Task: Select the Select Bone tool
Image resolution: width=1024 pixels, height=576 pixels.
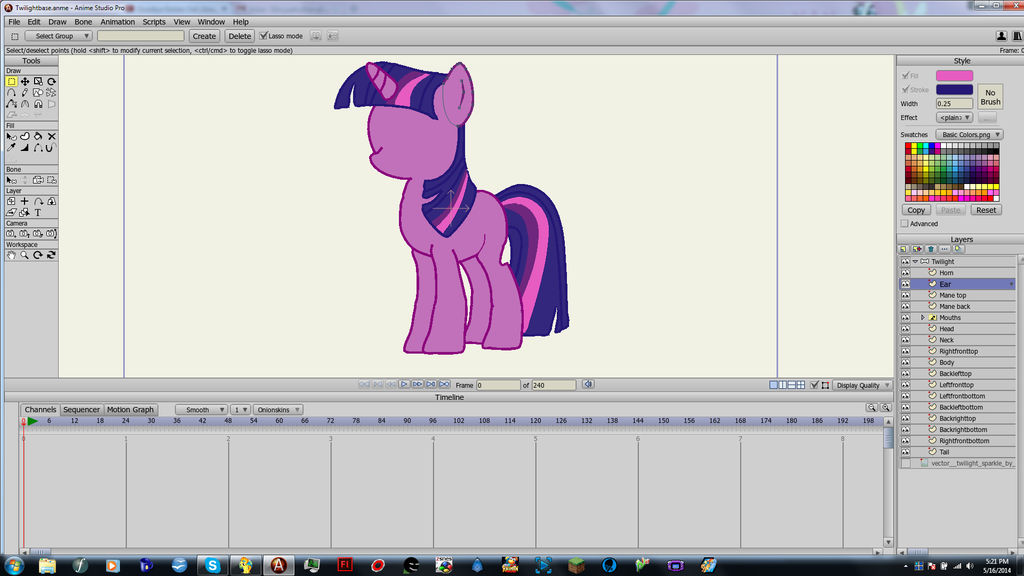Action: pyautogui.click(x=10, y=179)
